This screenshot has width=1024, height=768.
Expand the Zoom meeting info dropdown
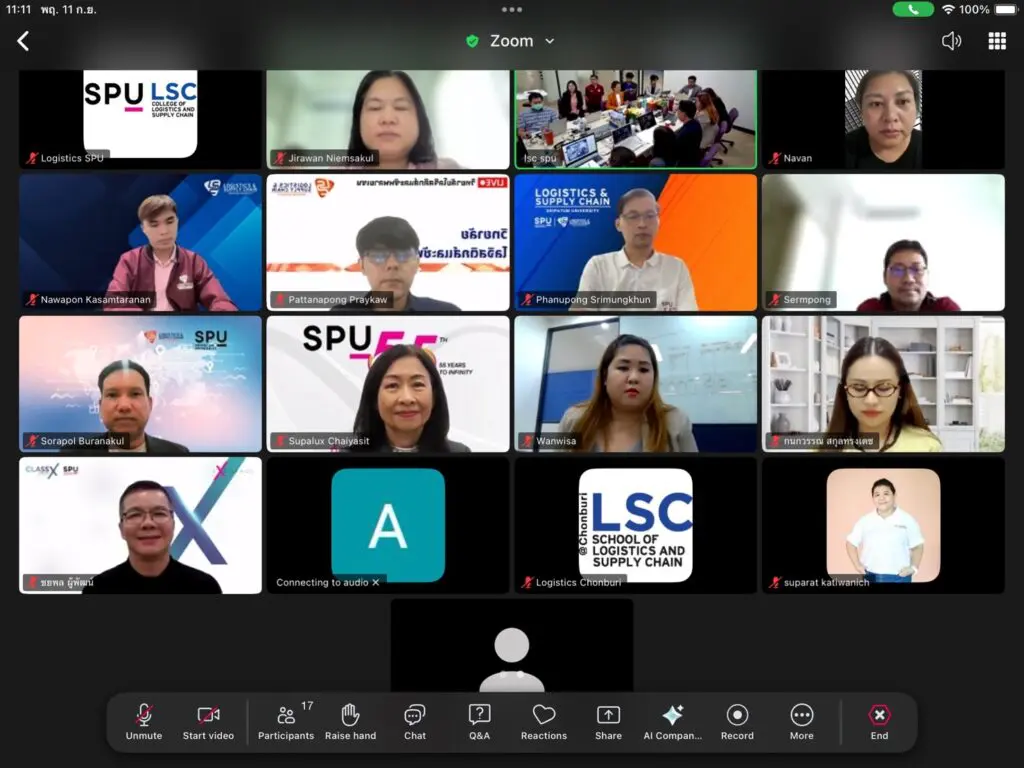coord(549,41)
